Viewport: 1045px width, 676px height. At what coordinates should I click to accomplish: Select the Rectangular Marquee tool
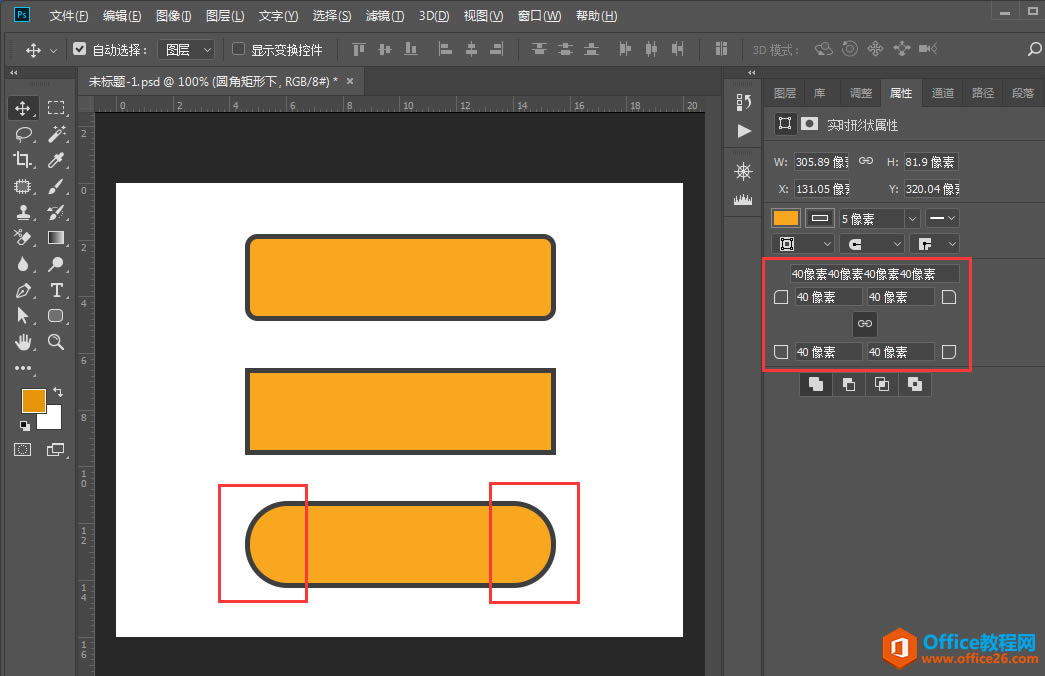[x=56, y=108]
